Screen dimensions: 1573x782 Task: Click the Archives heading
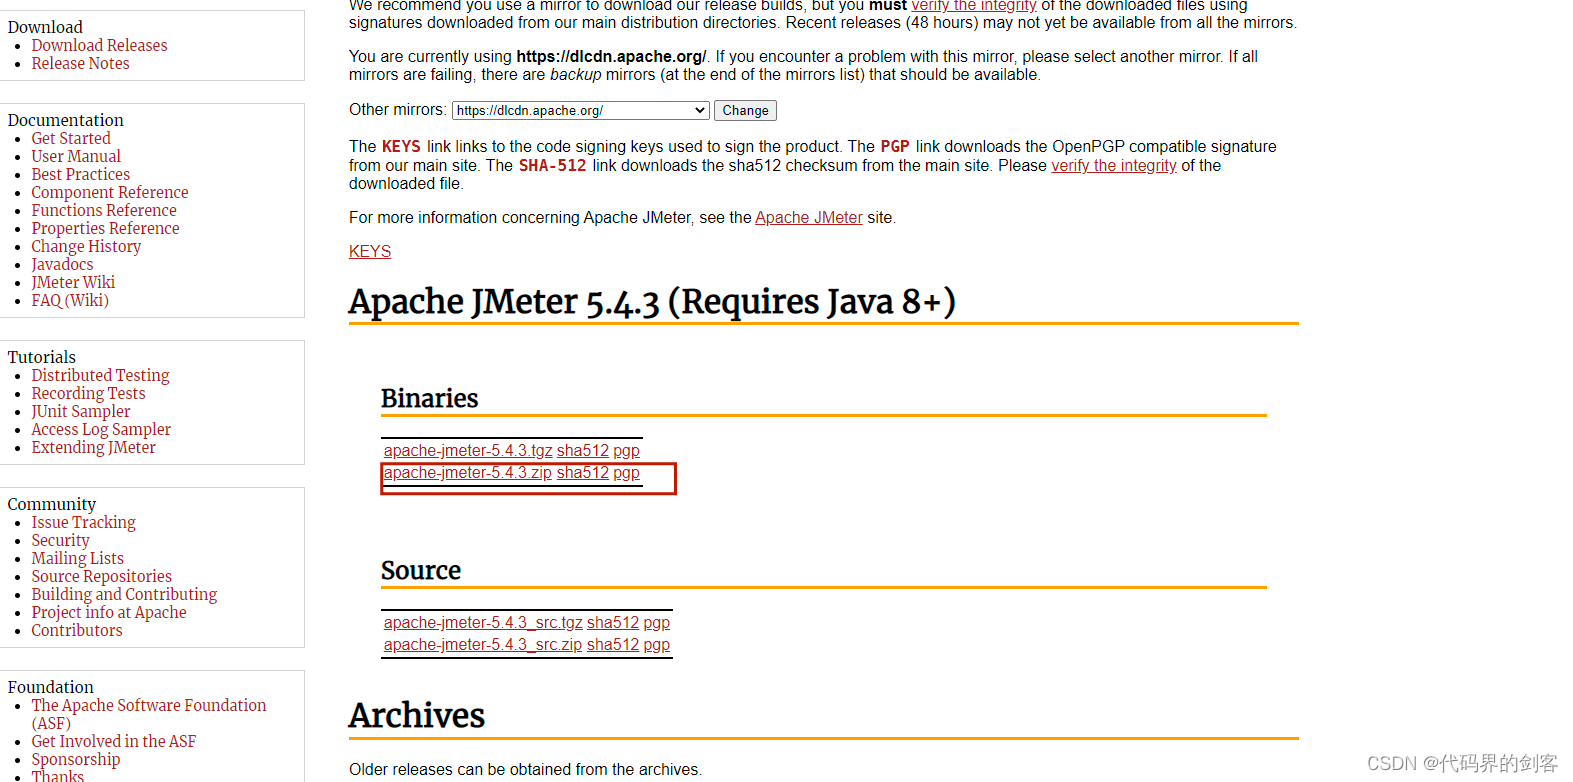click(x=417, y=715)
